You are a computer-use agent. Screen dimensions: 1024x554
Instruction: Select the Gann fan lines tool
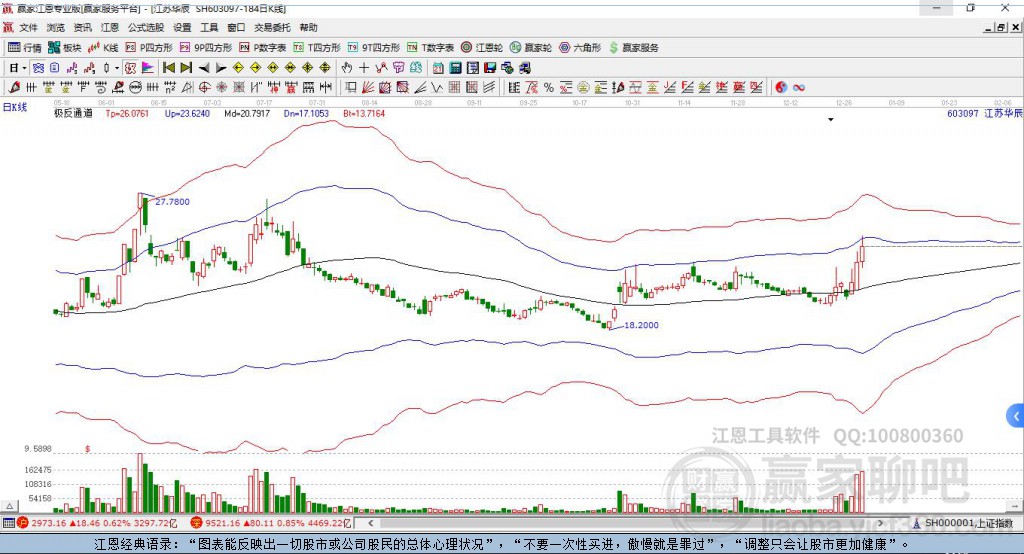coord(369,87)
